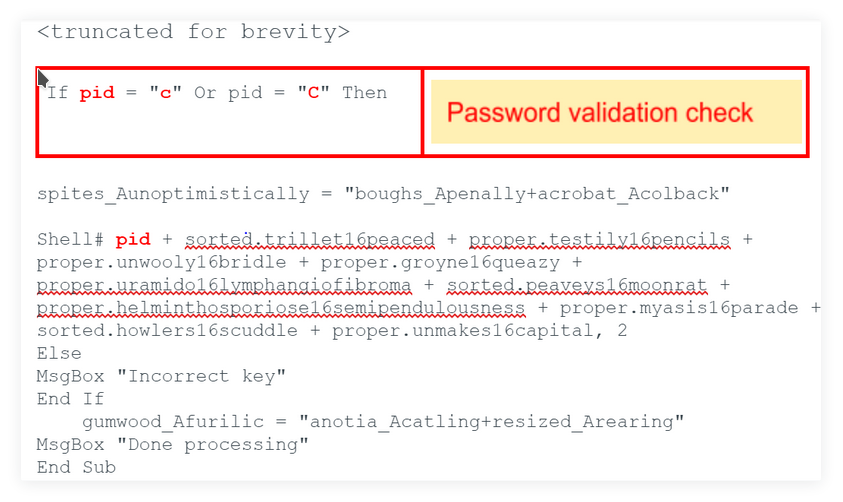Screen dimensions: 843x502
Task: Click the "Then" keyword
Action: pyautogui.click(x=364, y=93)
